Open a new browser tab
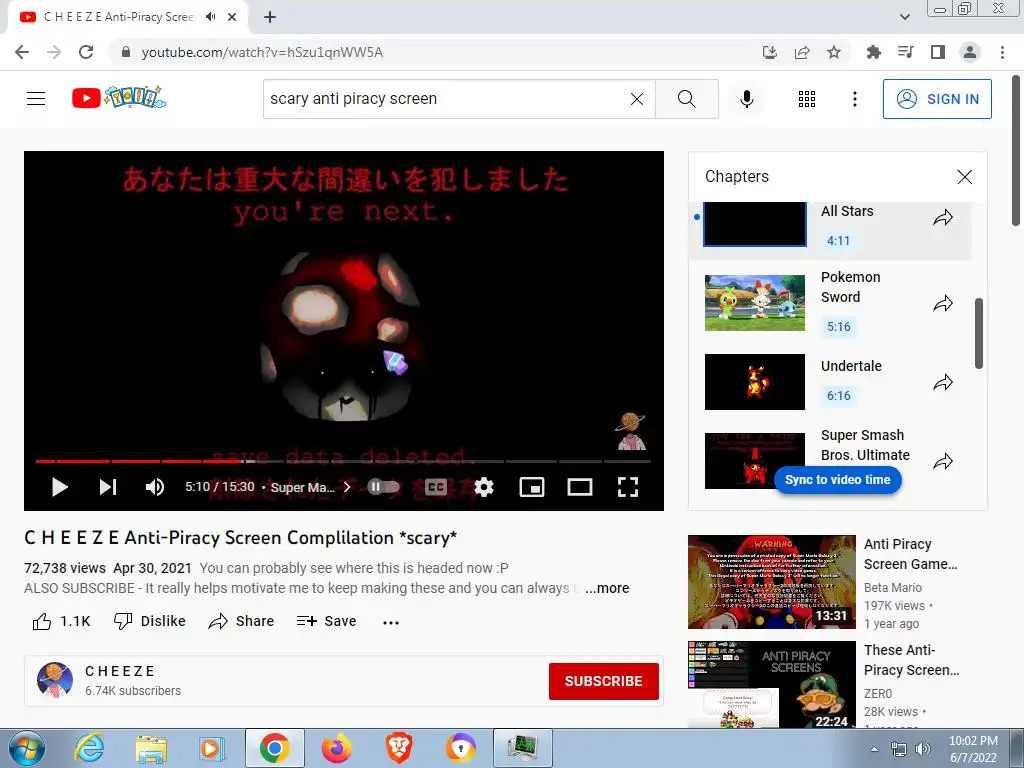Viewport: 1024px width, 768px height. pos(270,17)
